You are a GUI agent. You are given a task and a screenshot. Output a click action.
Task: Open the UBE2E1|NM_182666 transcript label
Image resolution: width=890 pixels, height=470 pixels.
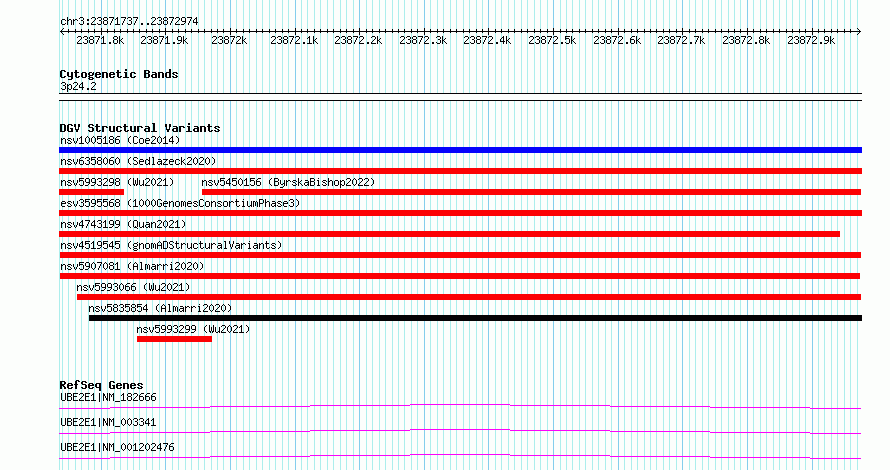[108, 397]
